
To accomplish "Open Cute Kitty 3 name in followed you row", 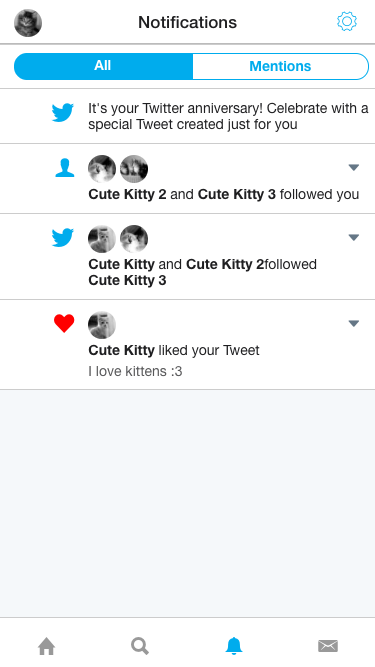I will coord(237,194).
